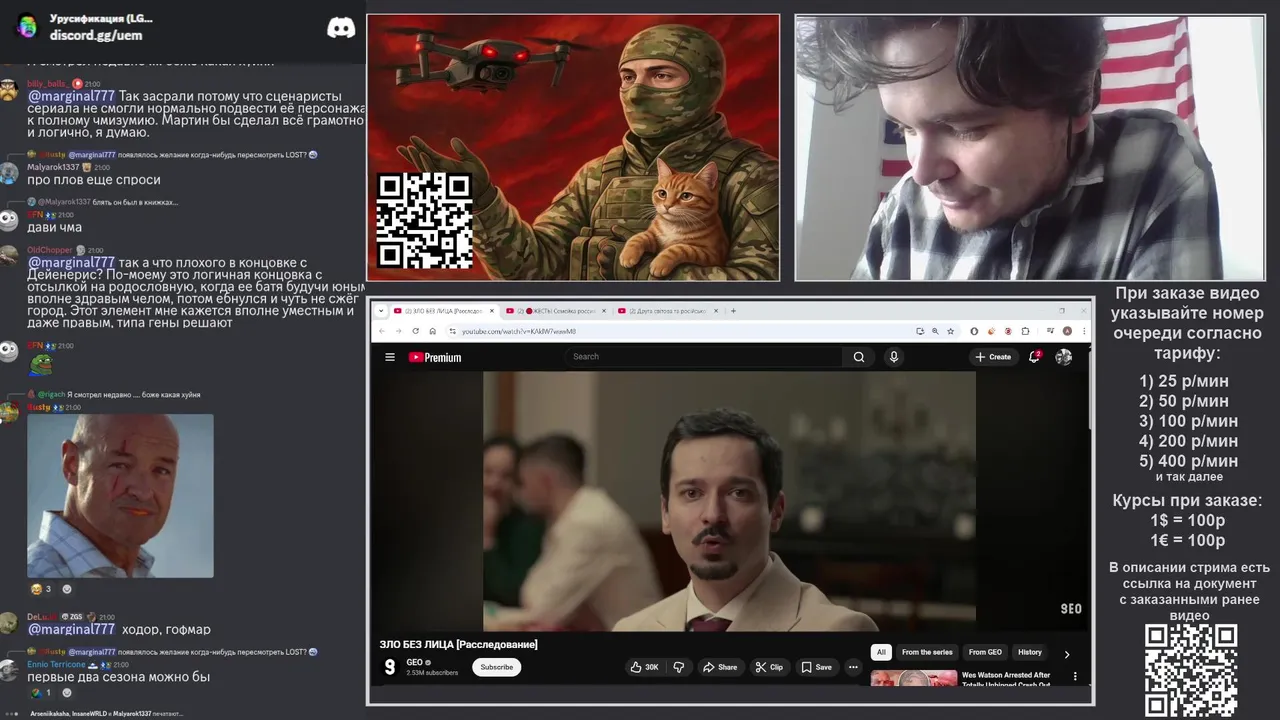
Task: Share the video
Action: point(719,667)
